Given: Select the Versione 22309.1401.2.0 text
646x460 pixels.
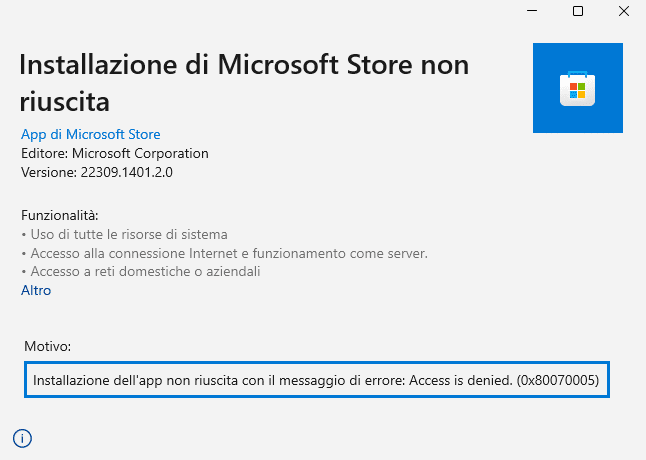Looking at the screenshot, I should click(97, 172).
